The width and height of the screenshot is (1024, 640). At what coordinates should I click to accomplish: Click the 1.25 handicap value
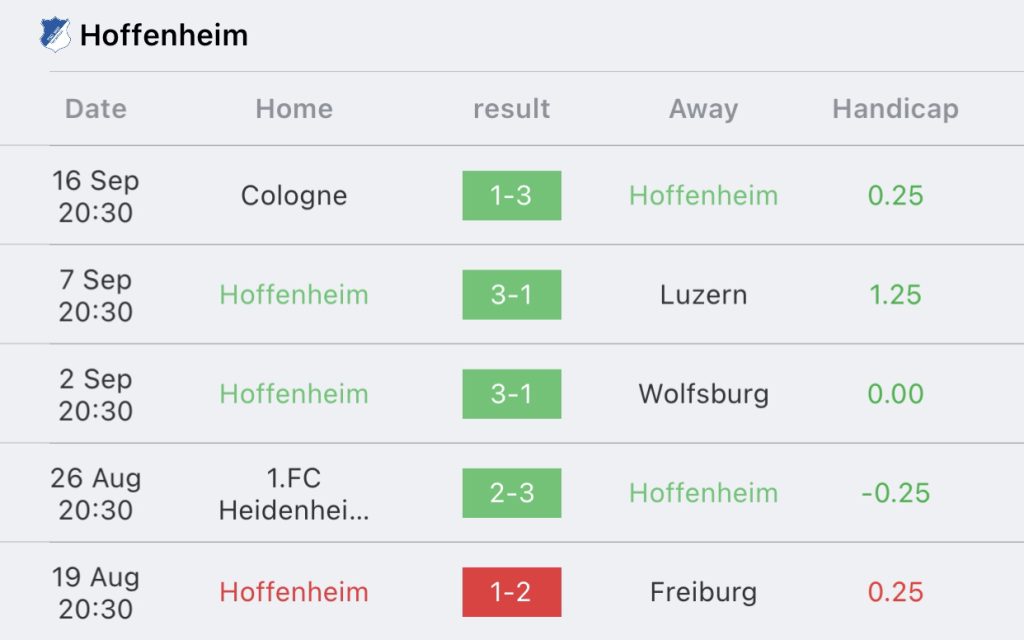[x=895, y=295]
